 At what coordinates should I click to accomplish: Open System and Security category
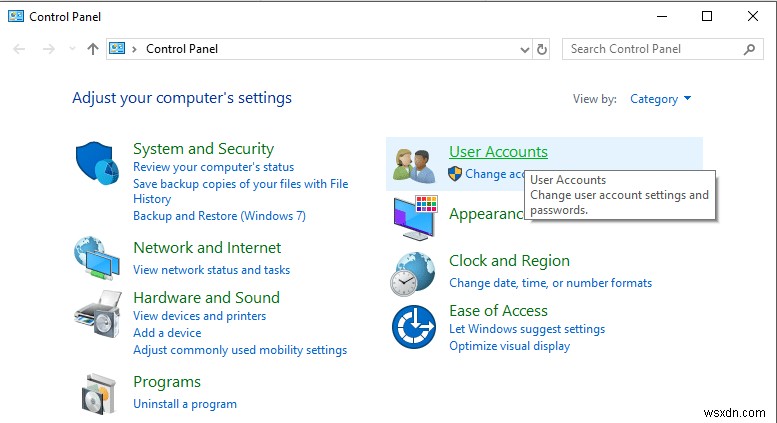pos(203,149)
